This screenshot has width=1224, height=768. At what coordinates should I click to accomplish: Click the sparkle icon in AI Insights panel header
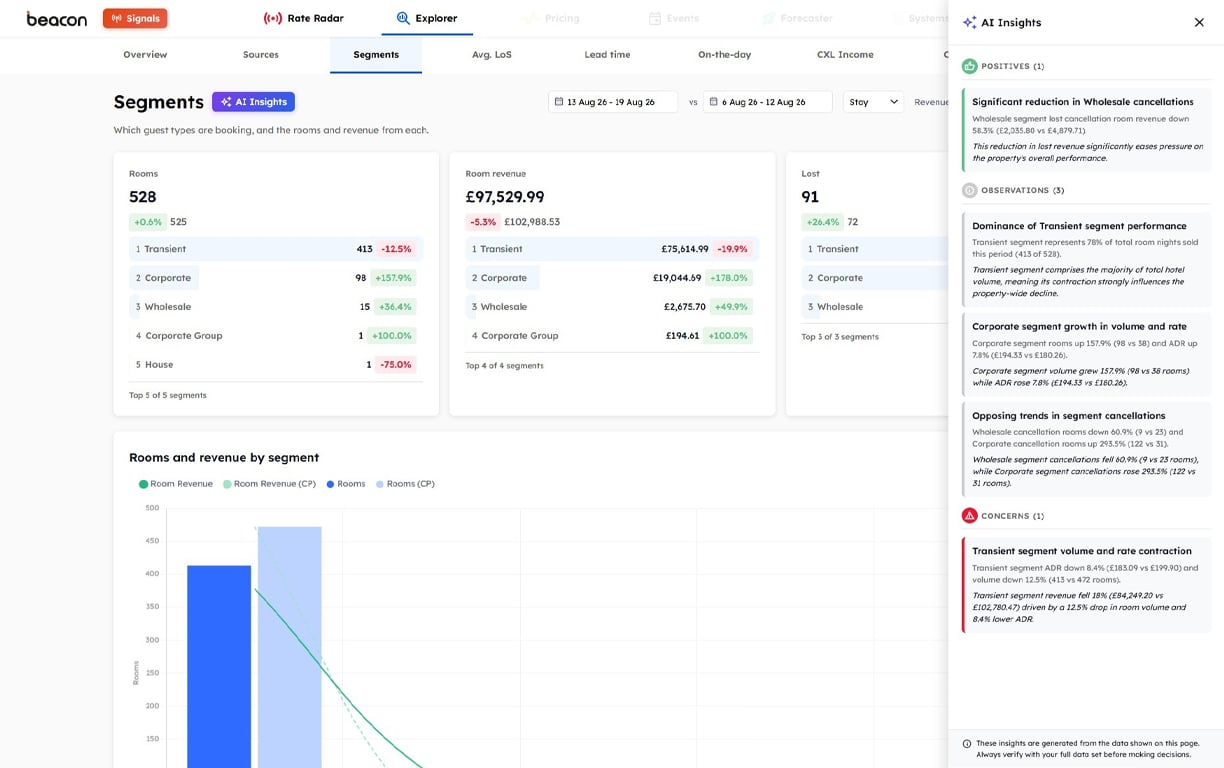point(969,22)
